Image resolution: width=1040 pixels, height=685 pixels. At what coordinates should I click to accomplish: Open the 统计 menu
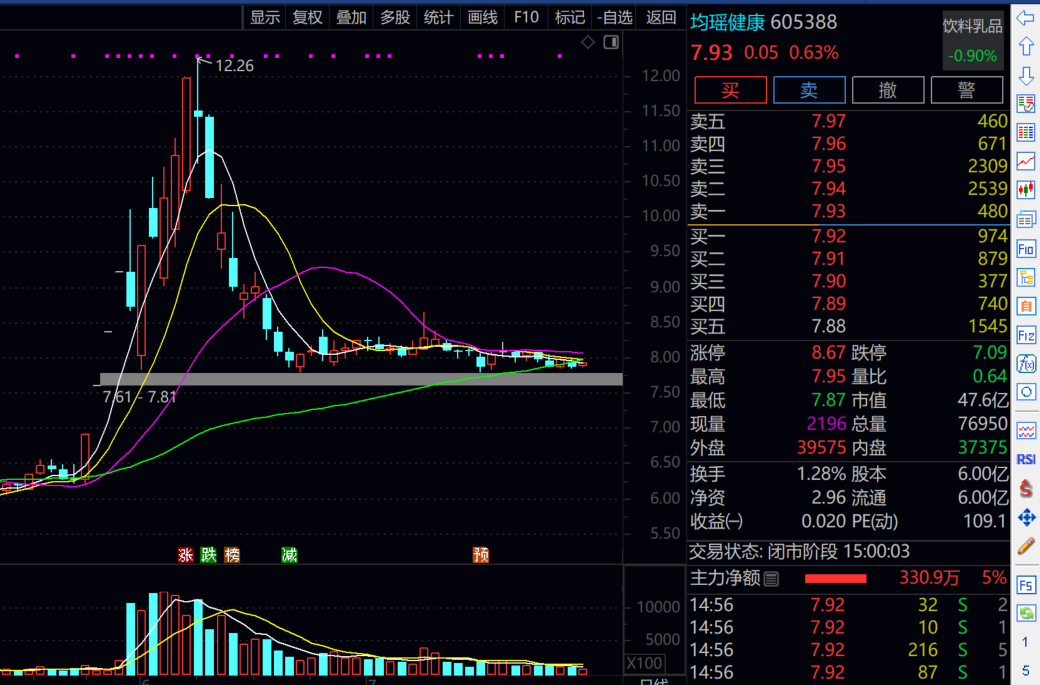438,18
